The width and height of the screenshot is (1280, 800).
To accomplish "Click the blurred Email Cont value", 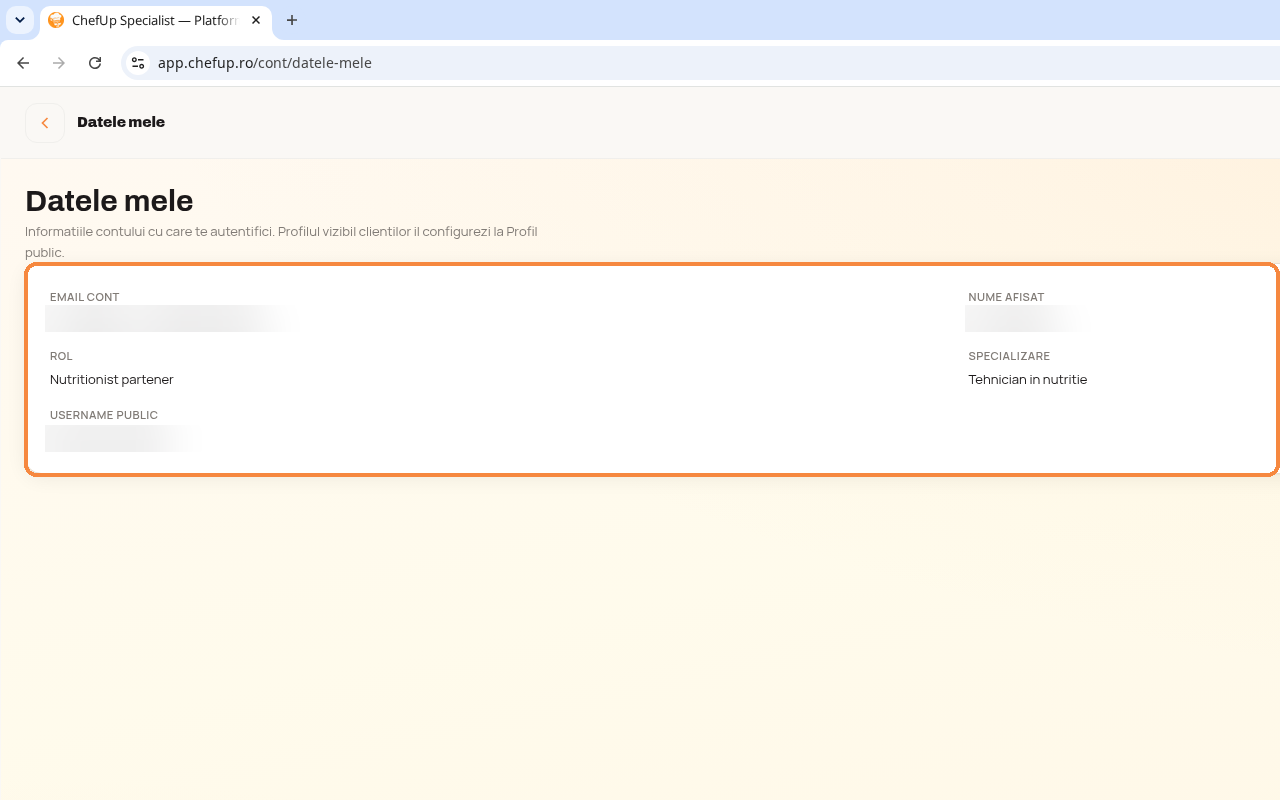I will (170, 318).
